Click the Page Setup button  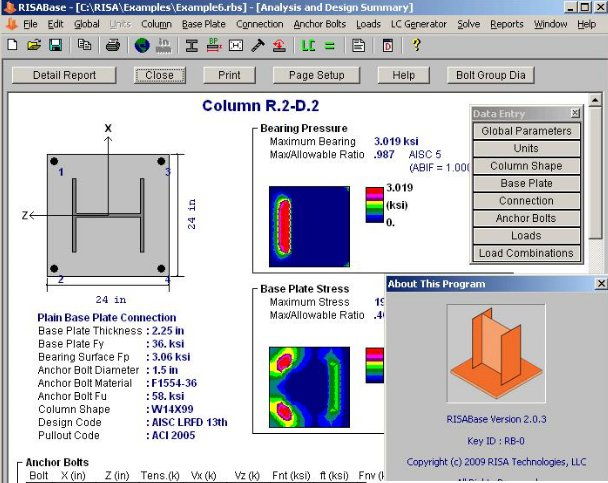316,75
